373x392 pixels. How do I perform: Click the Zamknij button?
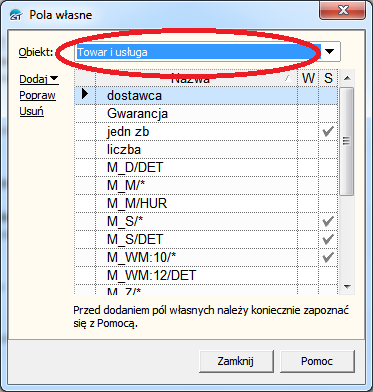[236, 361]
